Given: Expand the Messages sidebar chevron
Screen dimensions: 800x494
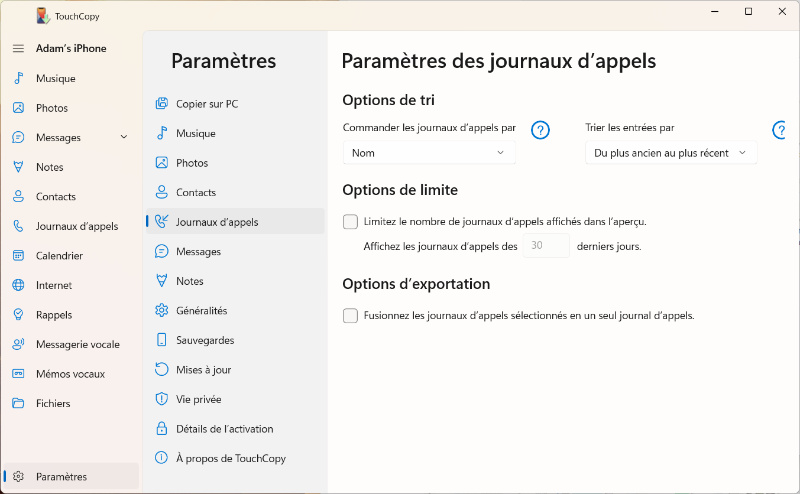Looking at the screenshot, I should point(124,137).
